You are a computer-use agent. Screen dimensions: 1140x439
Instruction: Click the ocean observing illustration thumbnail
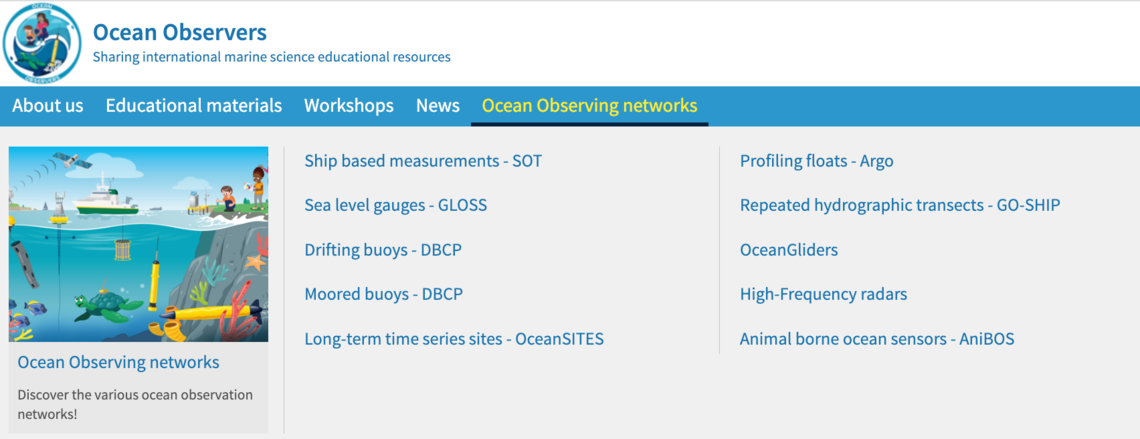(138, 244)
